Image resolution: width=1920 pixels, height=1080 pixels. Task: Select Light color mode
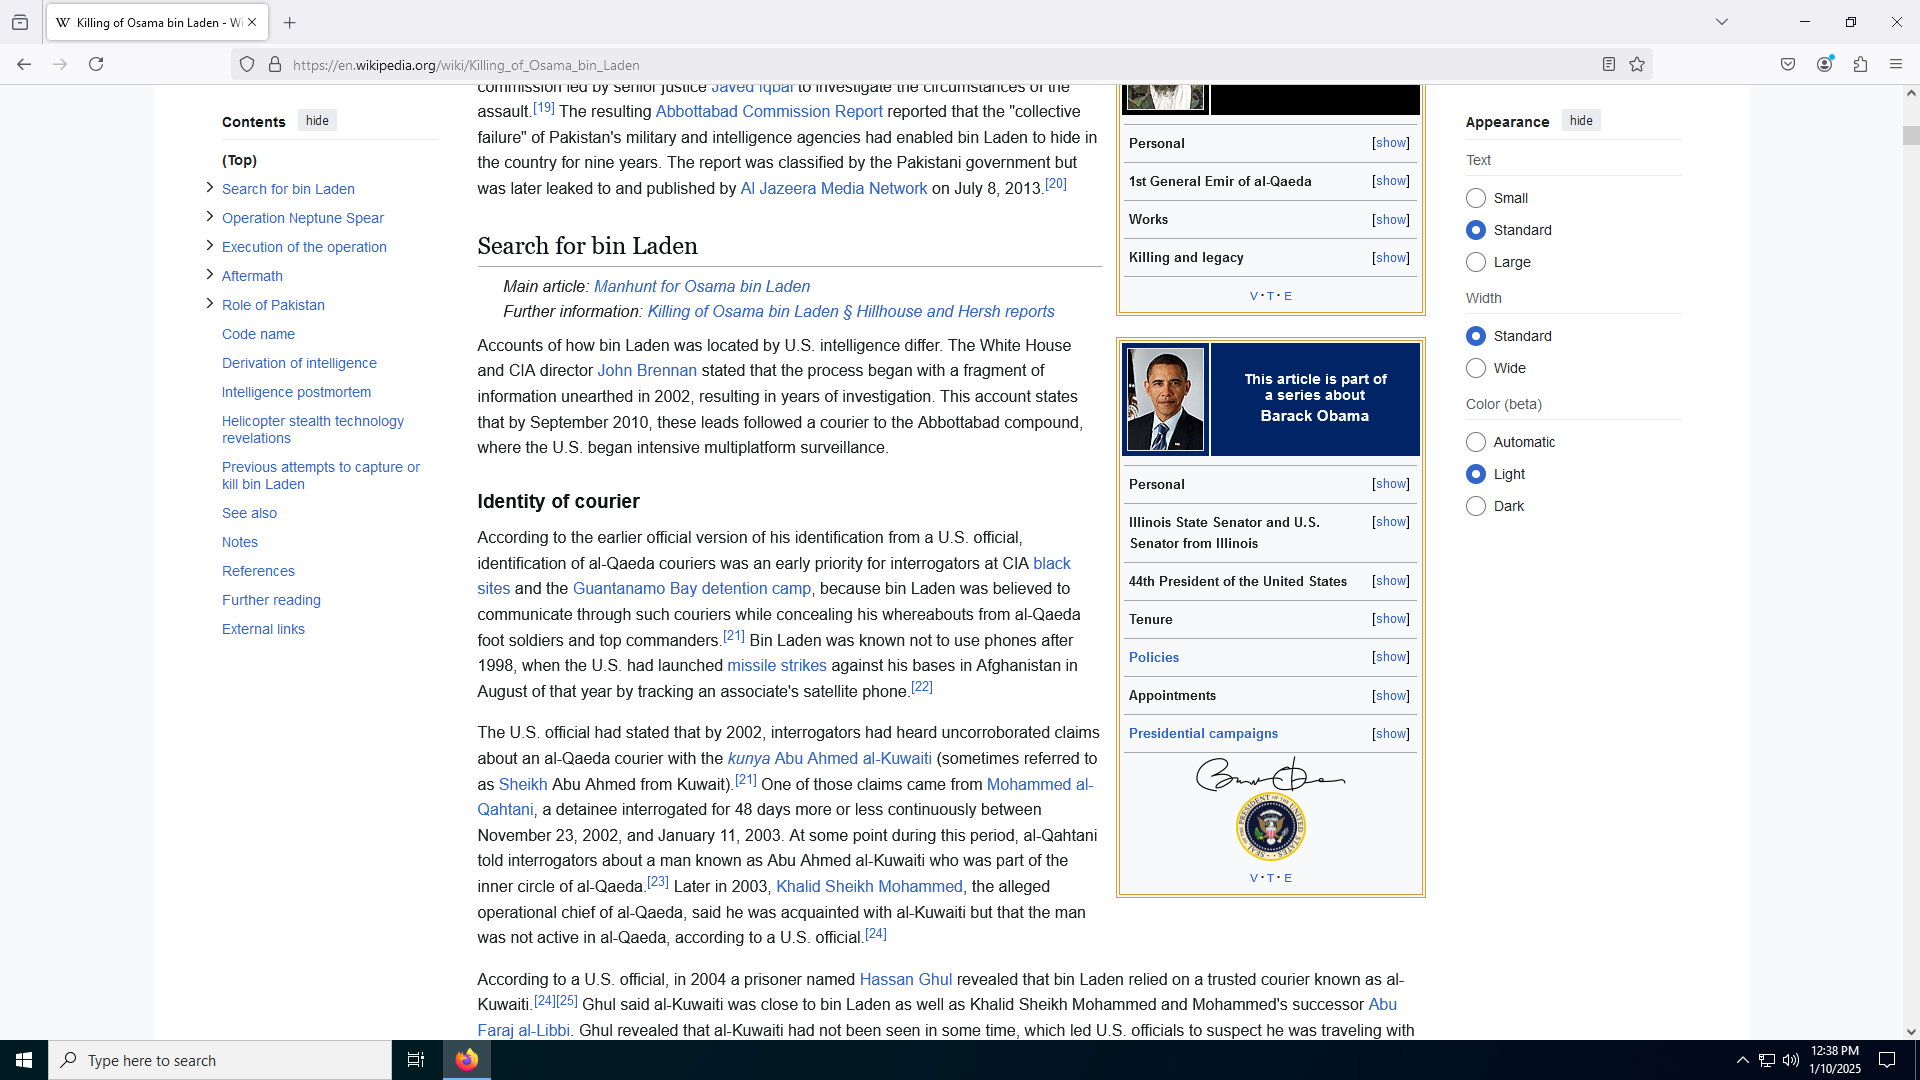point(1476,474)
